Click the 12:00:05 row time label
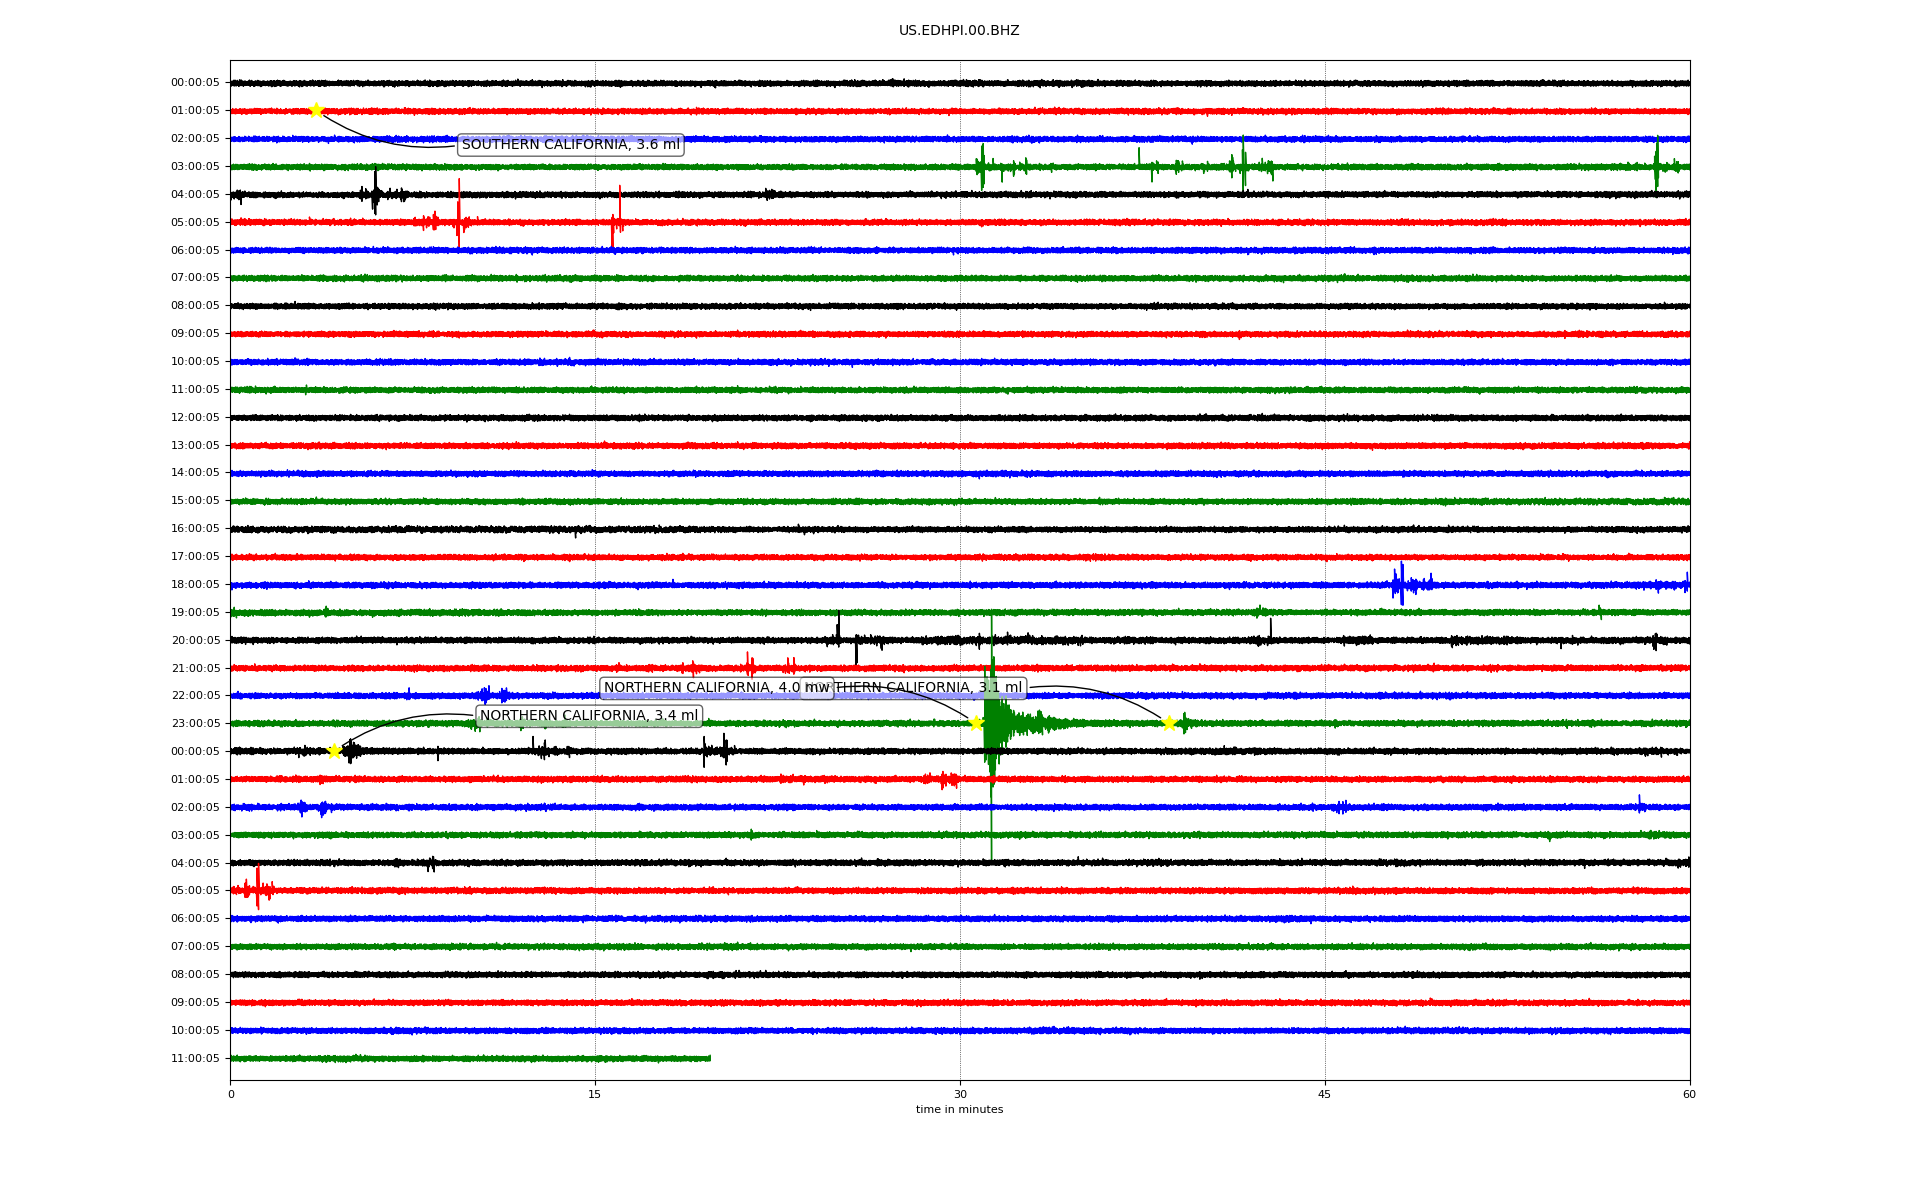 [x=195, y=418]
